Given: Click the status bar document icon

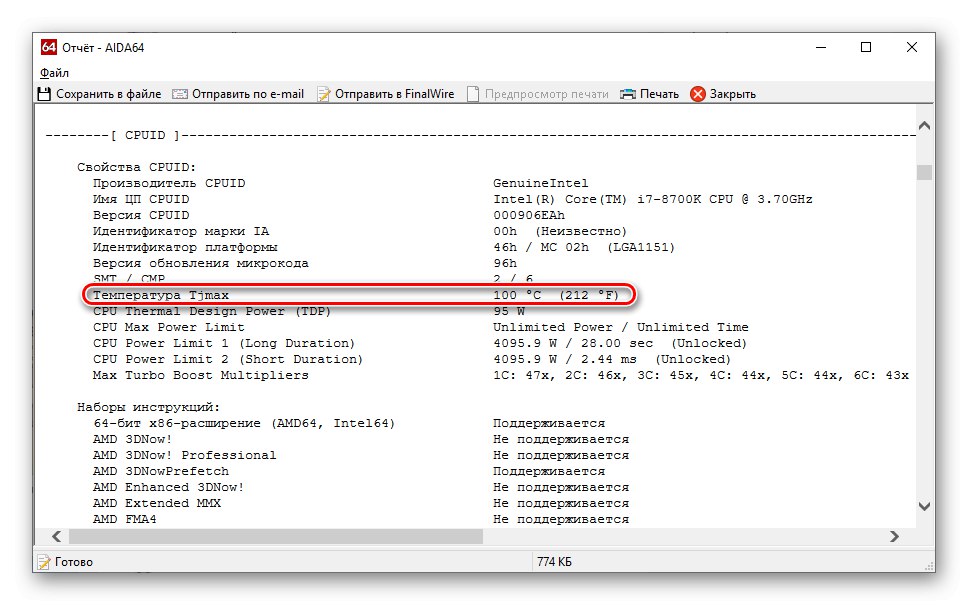Looking at the screenshot, I should [x=44, y=562].
